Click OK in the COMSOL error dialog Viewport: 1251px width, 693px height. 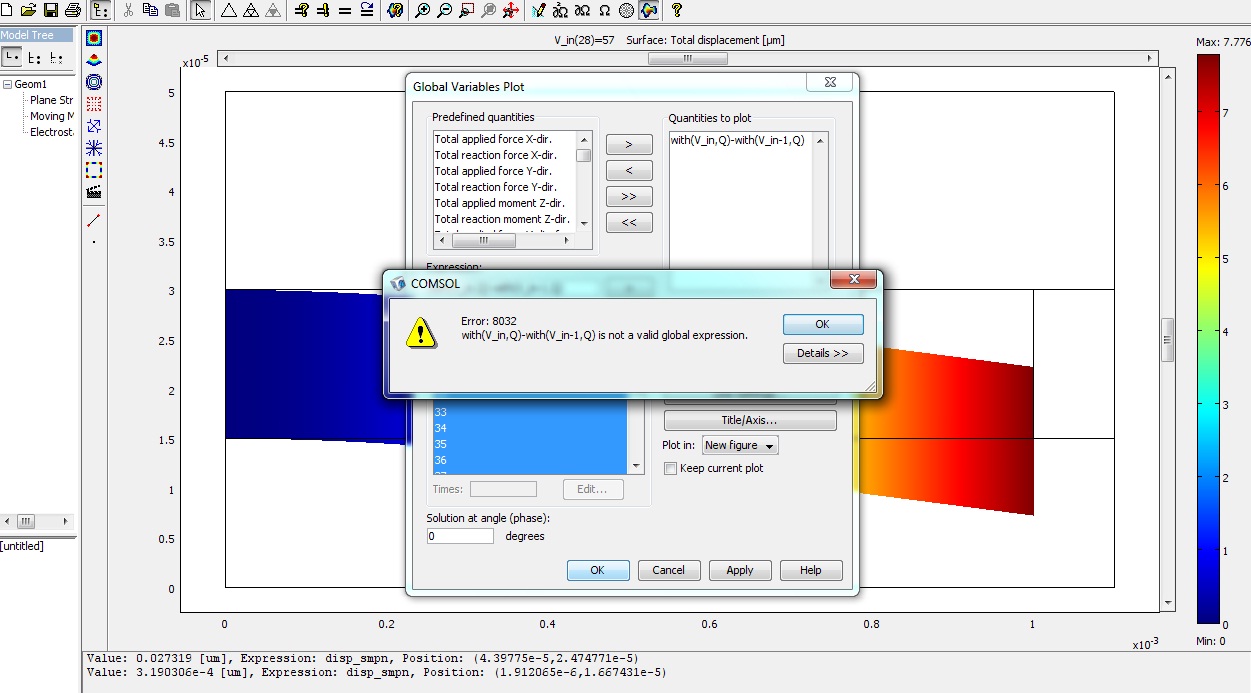(x=822, y=324)
